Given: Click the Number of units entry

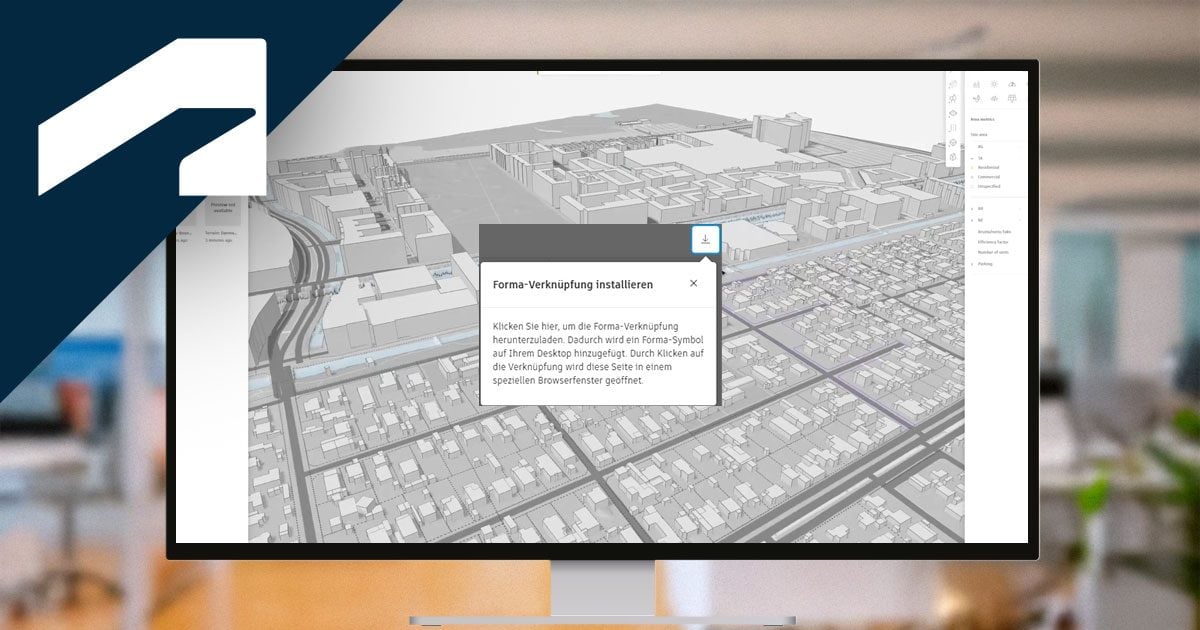Looking at the screenshot, I should [x=992, y=252].
